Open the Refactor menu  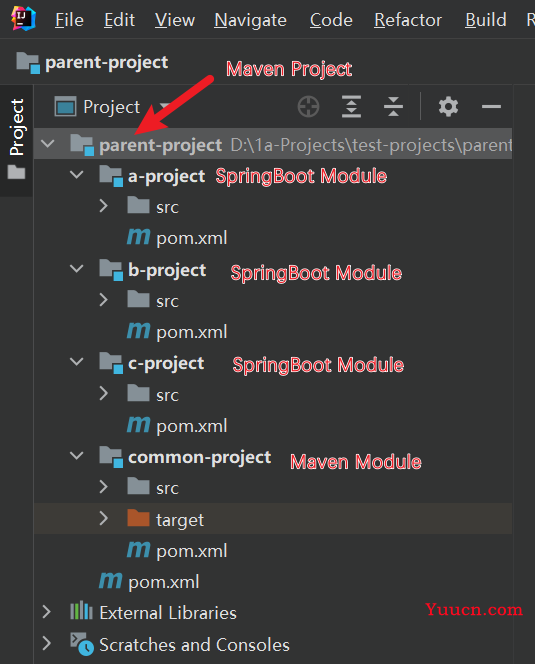pos(408,20)
